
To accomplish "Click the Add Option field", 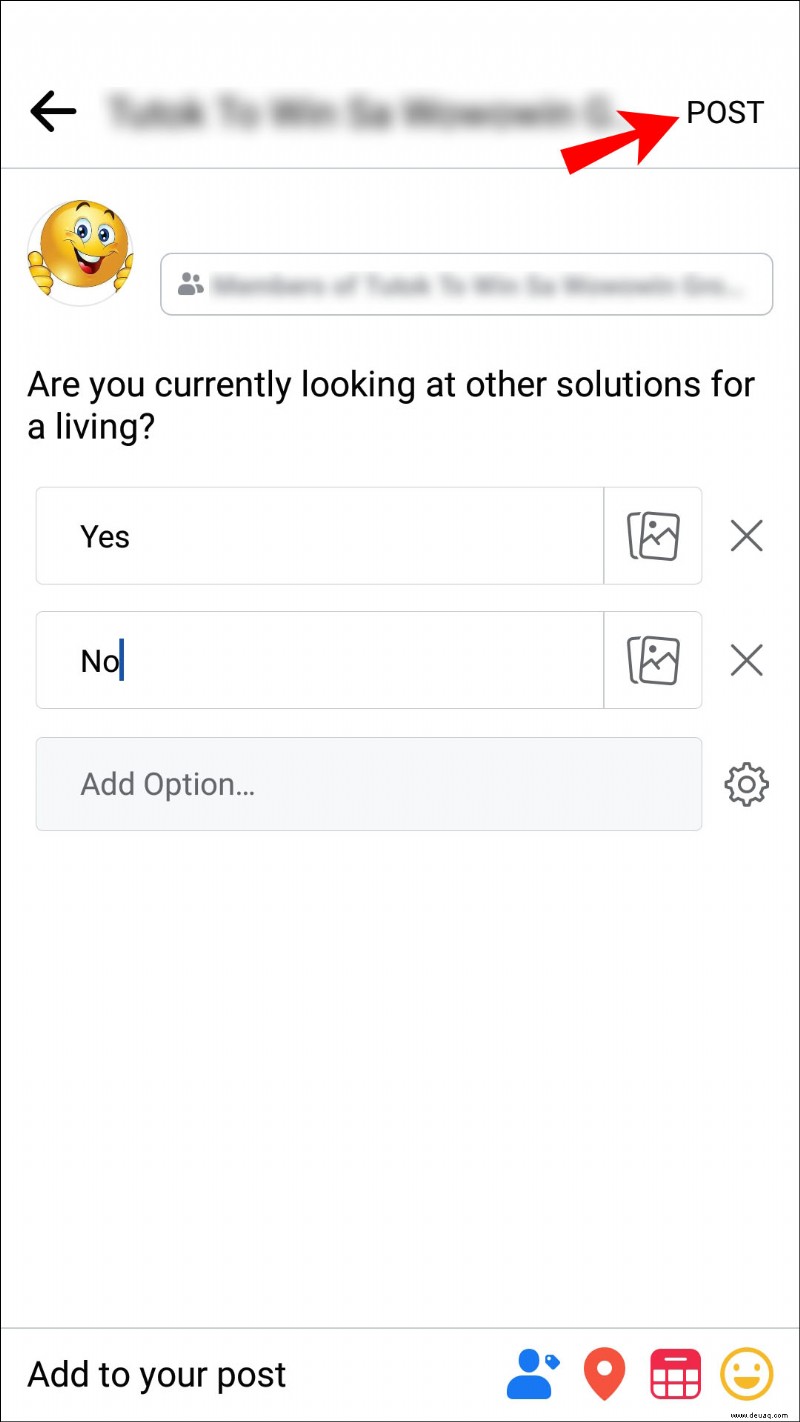I will 369,784.
